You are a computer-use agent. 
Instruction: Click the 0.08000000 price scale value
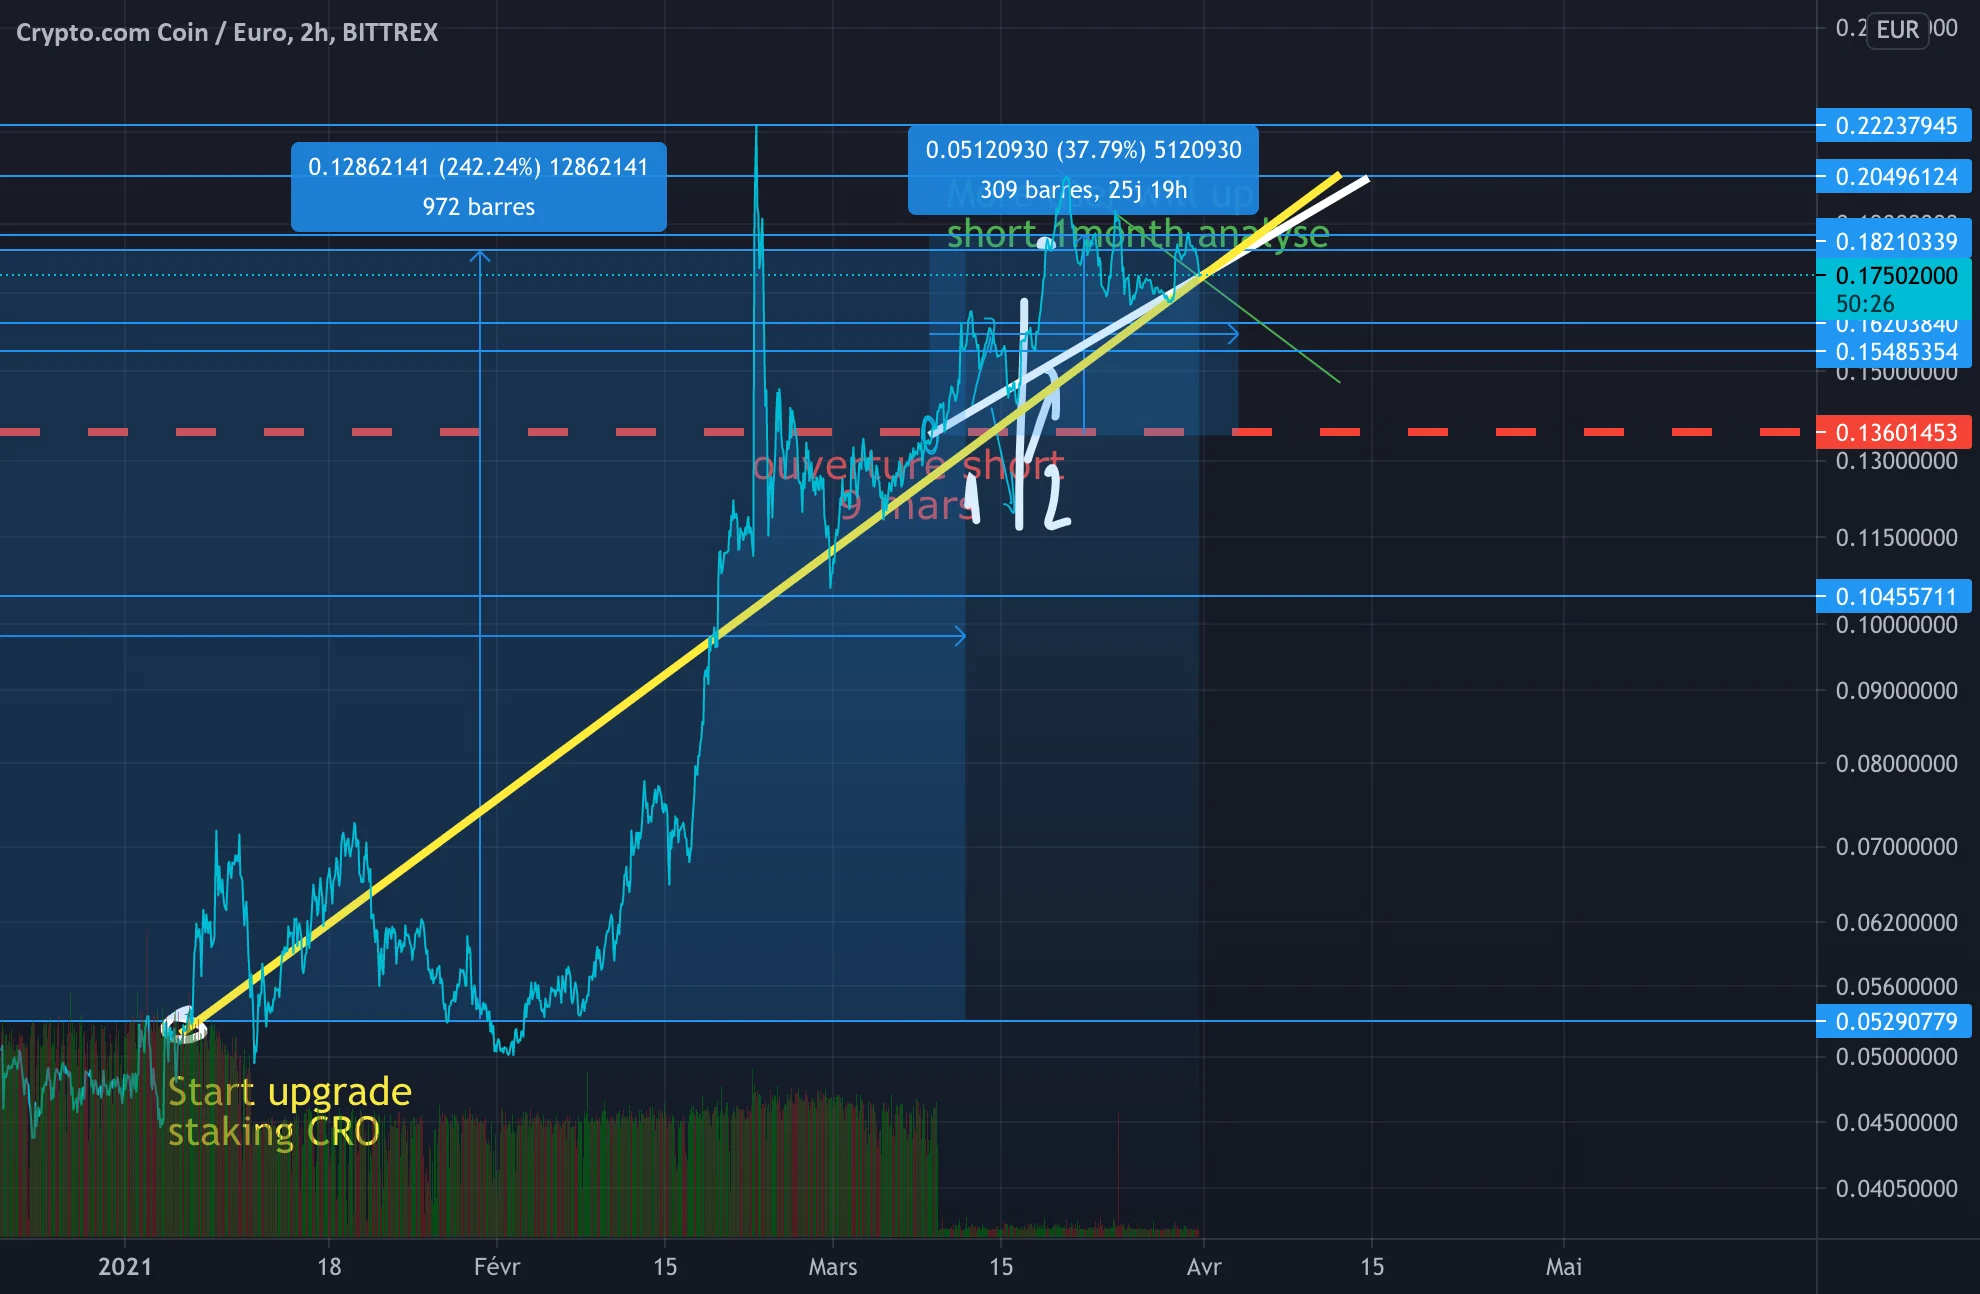(1896, 764)
